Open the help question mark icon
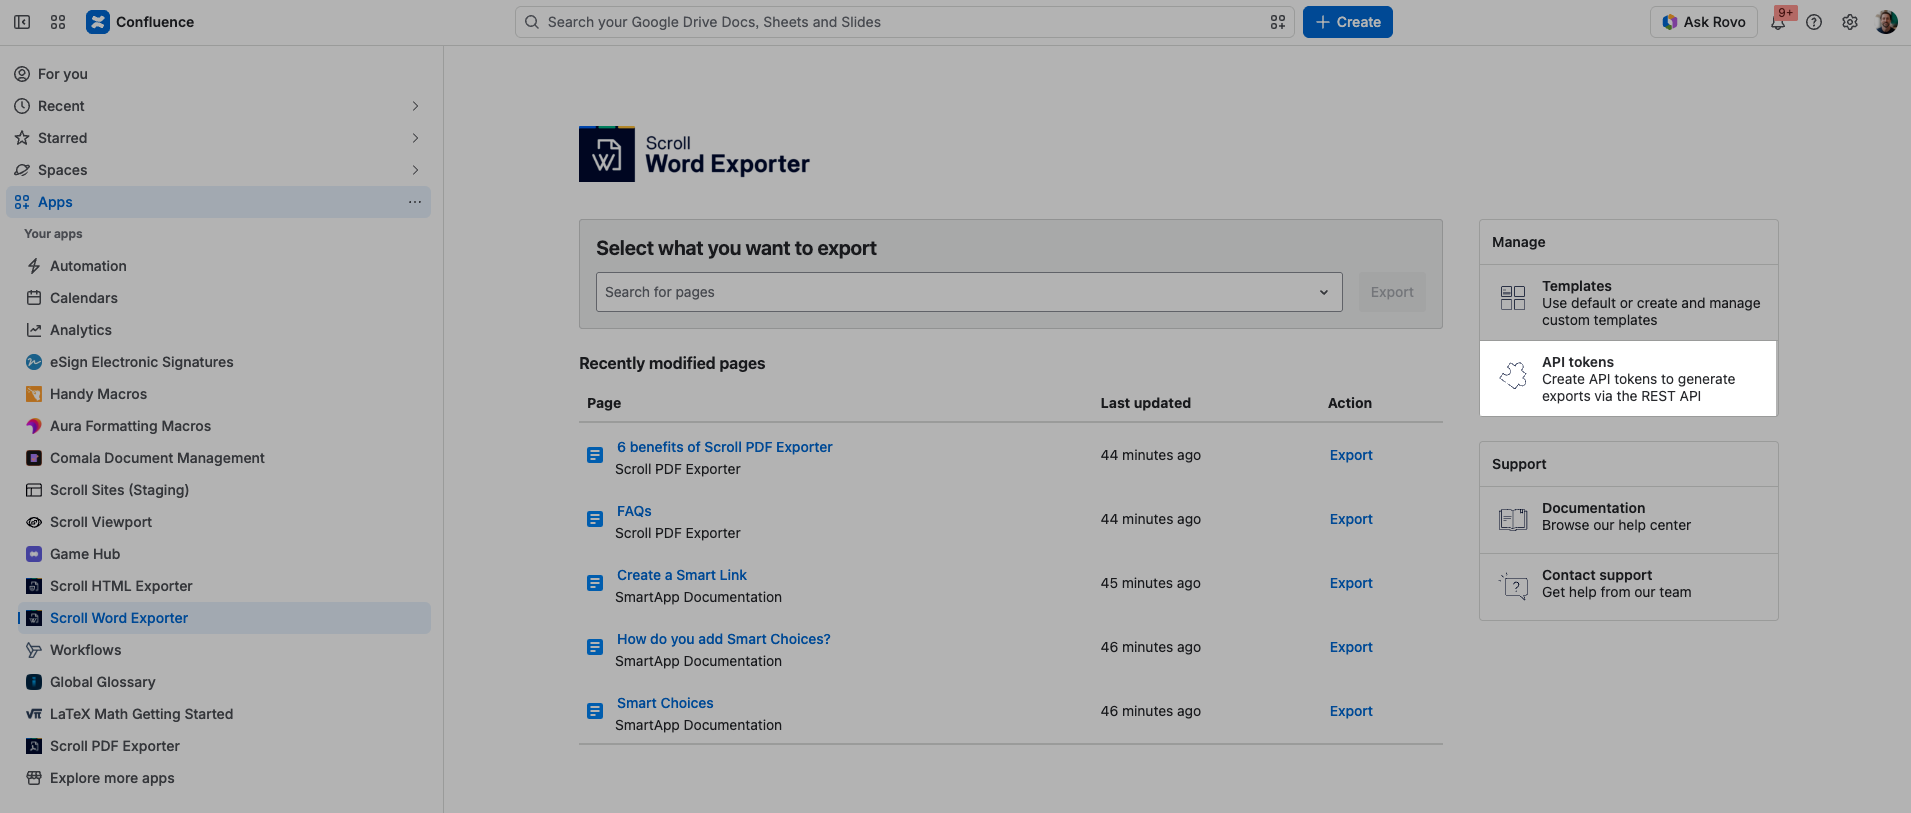 pos(1814,22)
